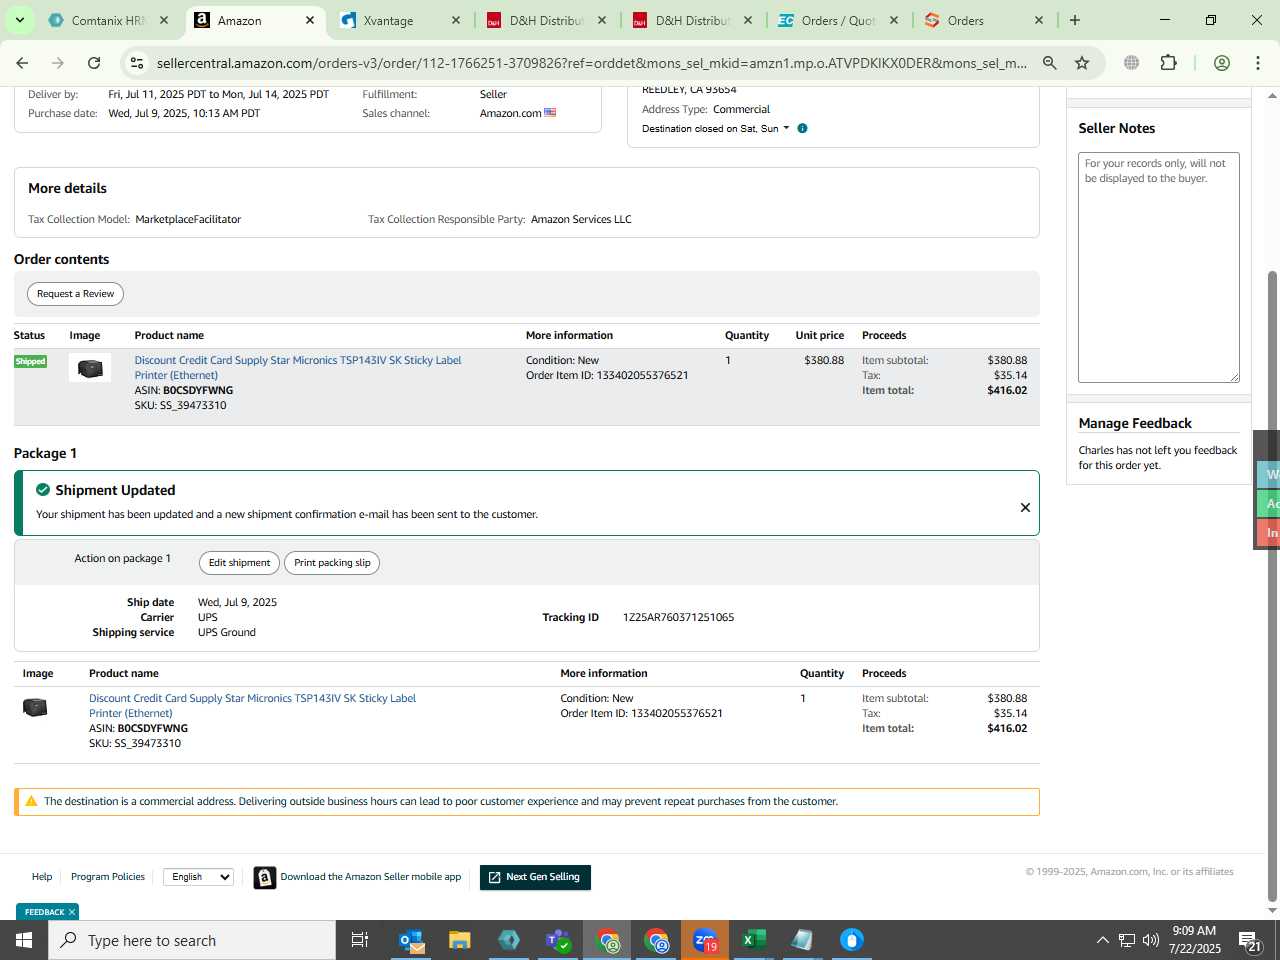The width and height of the screenshot is (1280, 960).
Task: Click the info icon next to destination closed
Action: tap(802, 128)
